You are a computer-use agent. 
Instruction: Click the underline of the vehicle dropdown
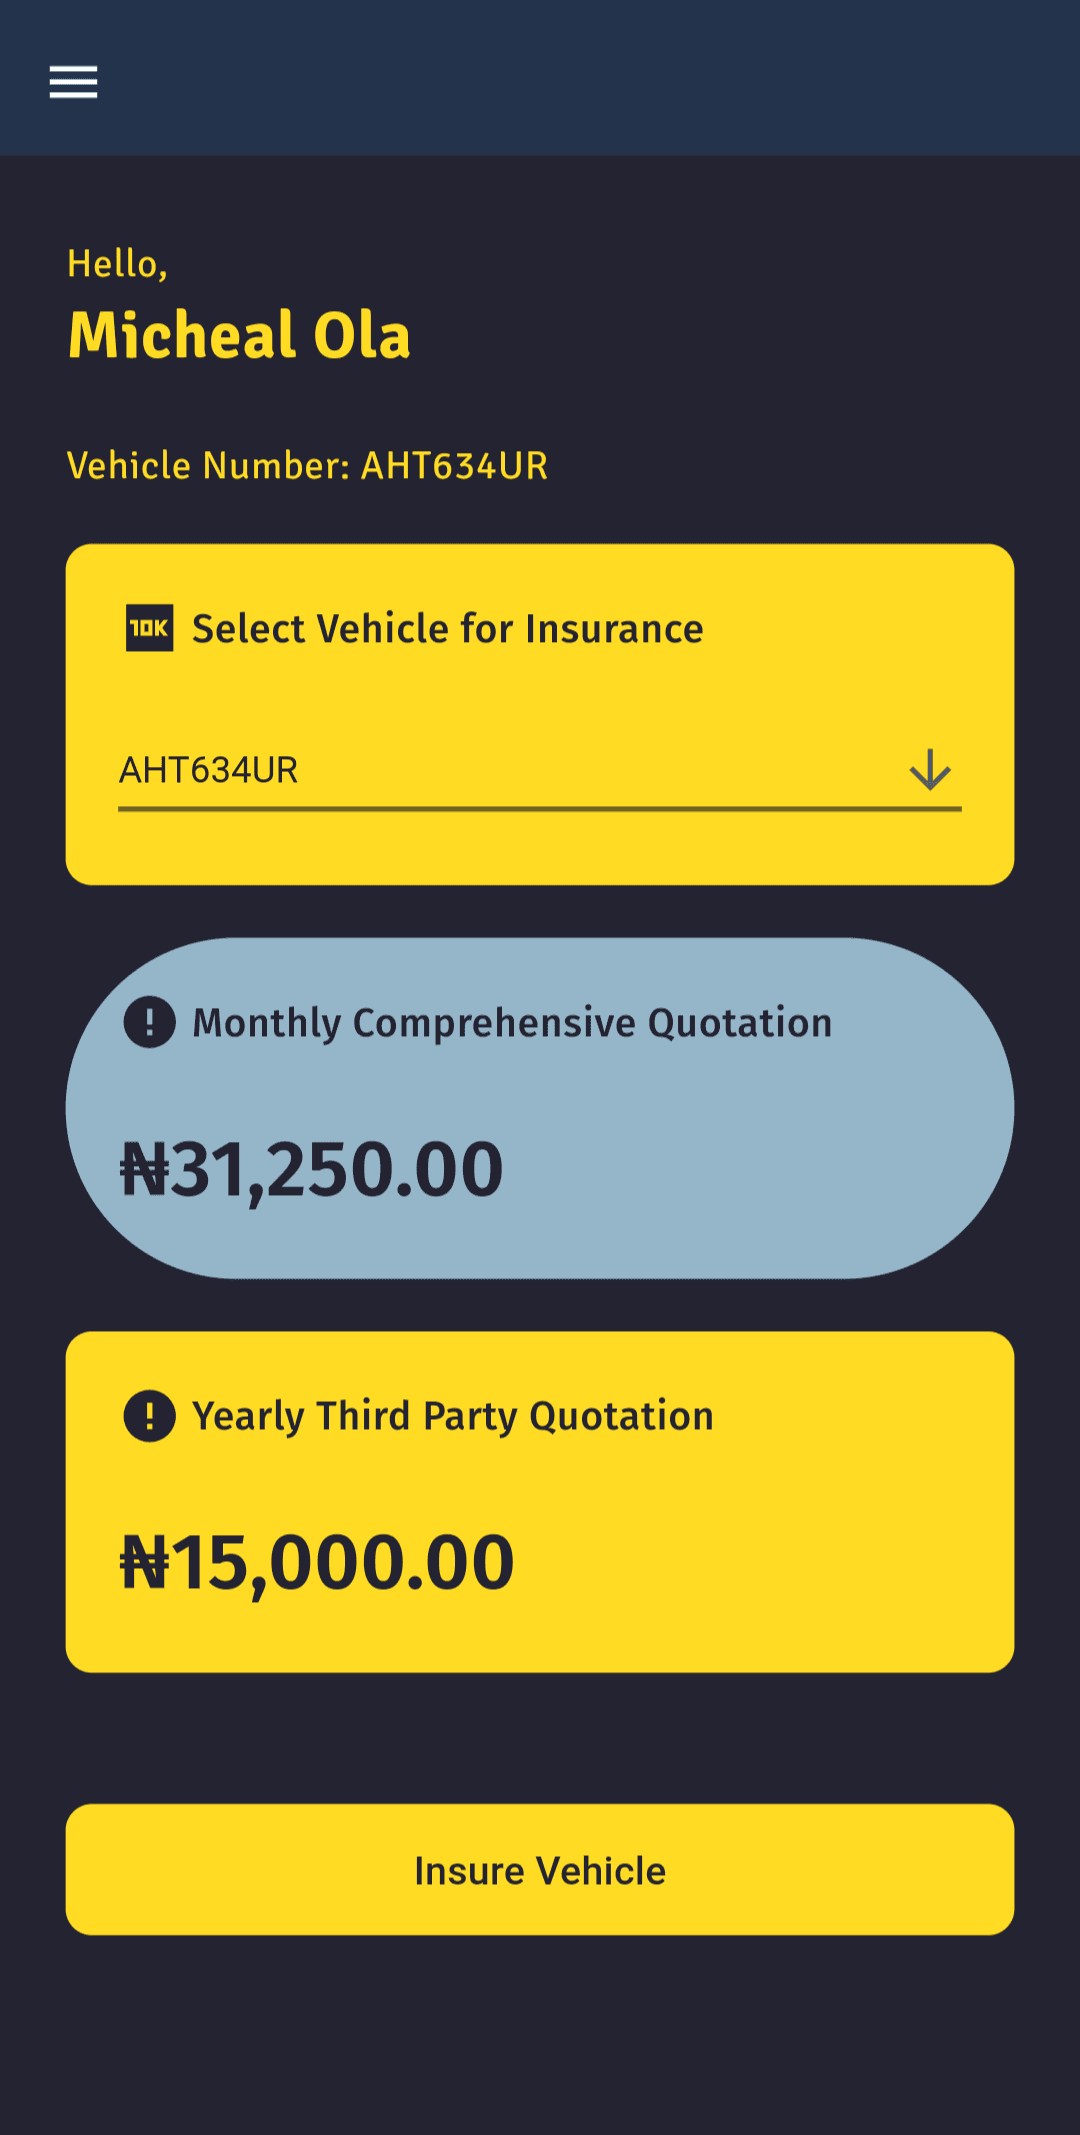pos(540,808)
